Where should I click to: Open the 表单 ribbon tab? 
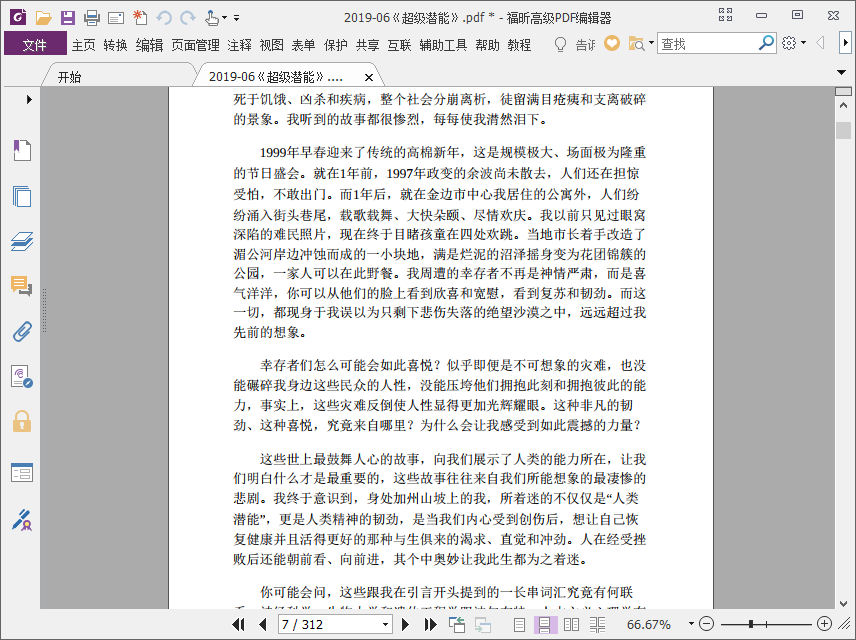(303, 45)
